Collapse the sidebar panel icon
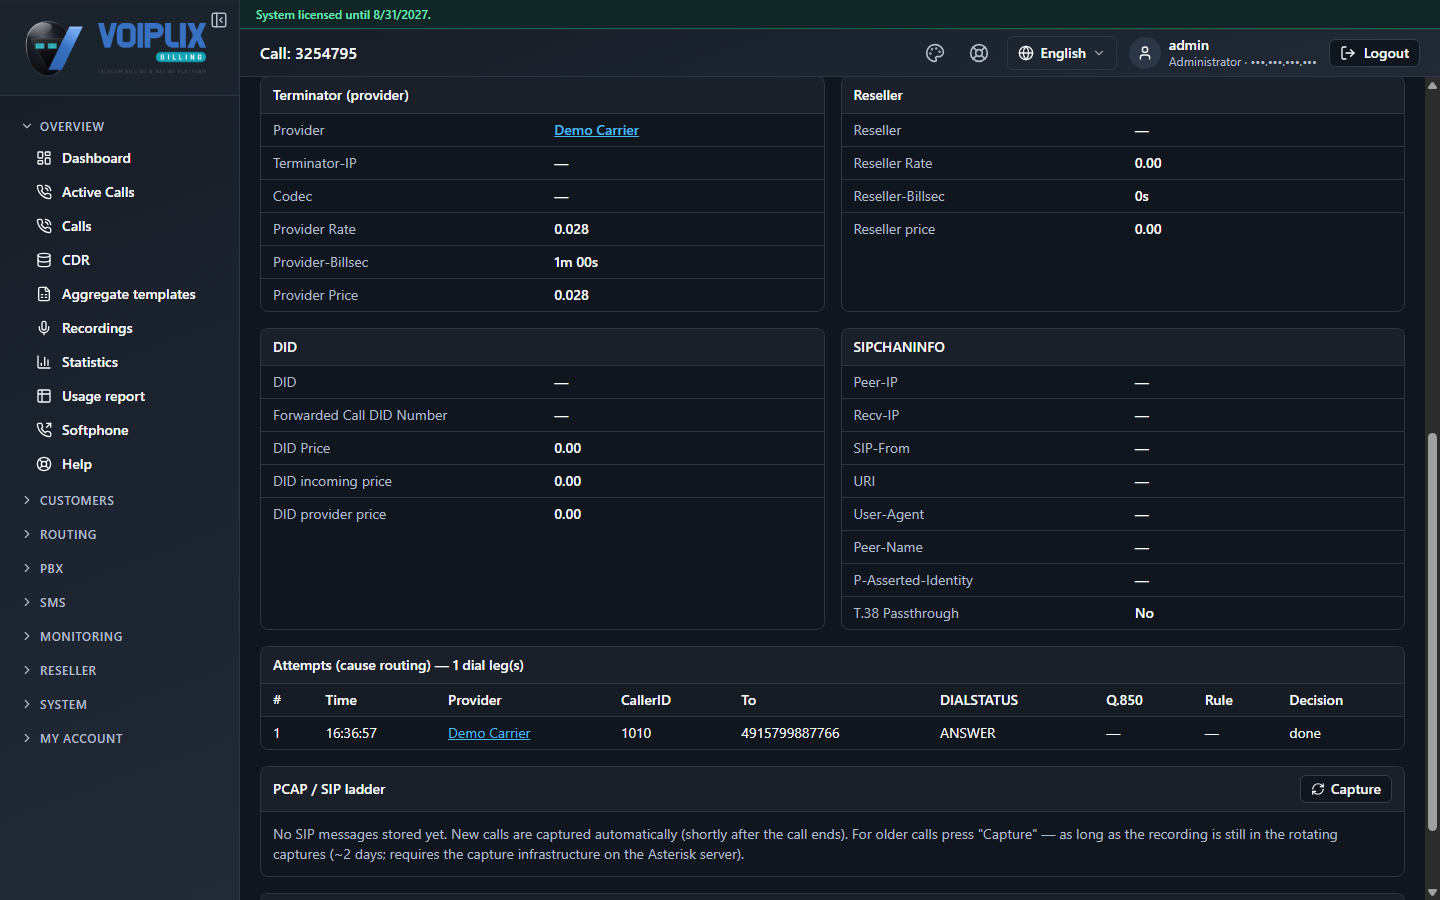Viewport: 1440px width, 900px height. [x=219, y=20]
